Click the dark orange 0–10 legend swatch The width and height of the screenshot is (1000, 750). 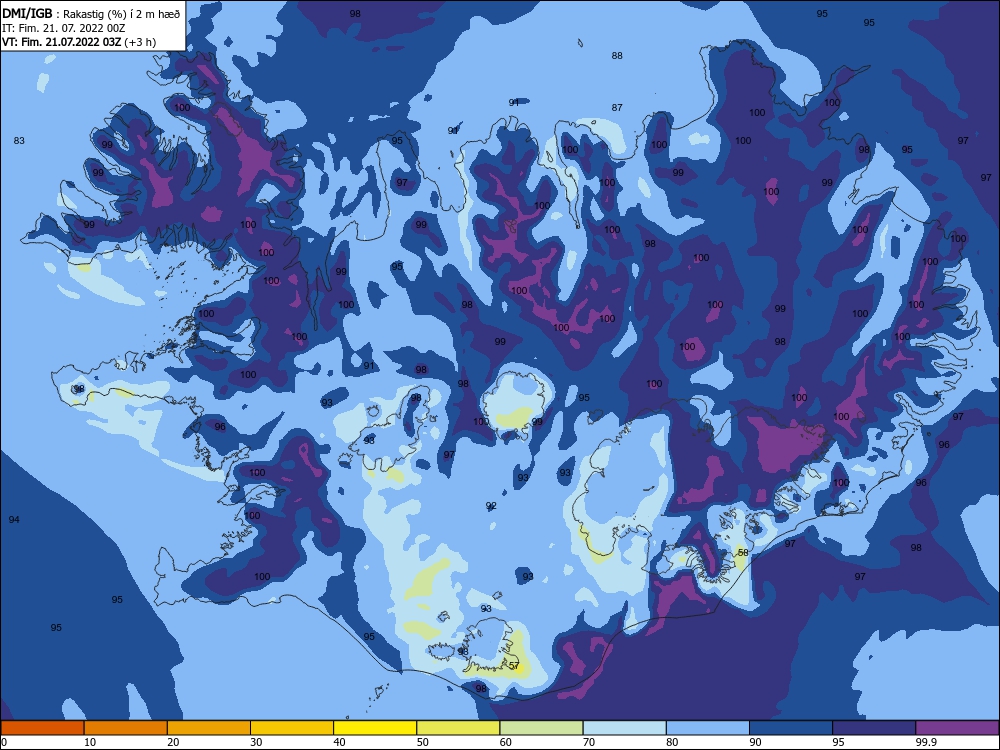click(x=42, y=728)
